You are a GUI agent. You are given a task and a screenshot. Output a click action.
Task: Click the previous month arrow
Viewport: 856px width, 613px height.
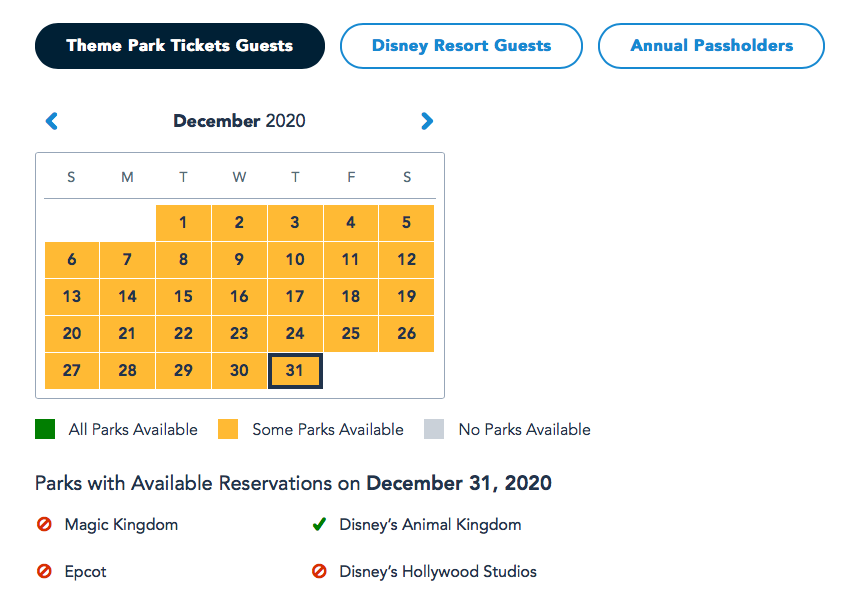click(x=52, y=121)
